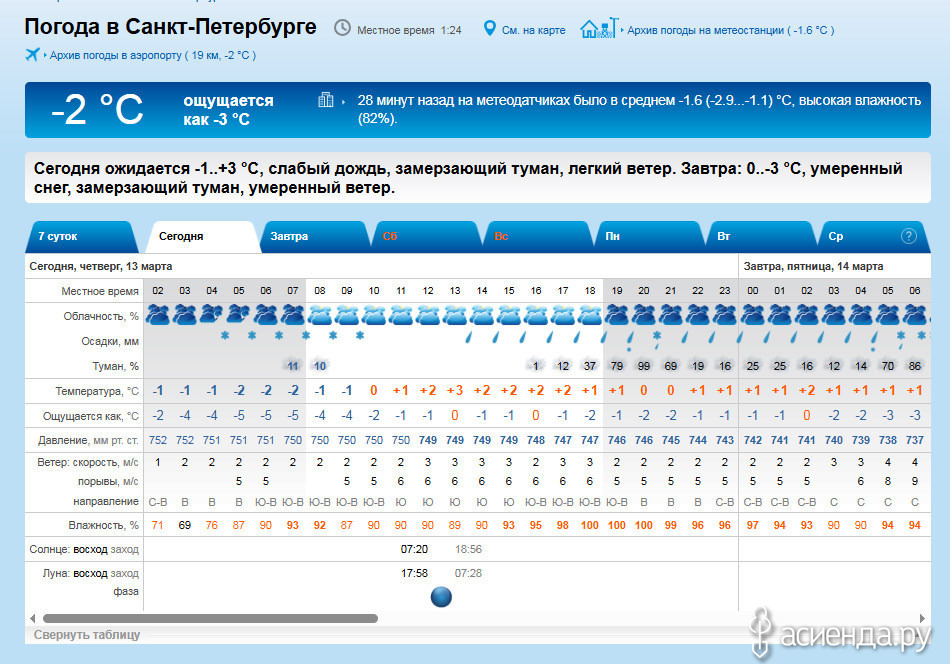Click the cloudiness icon under hour 12
Image resolution: width=950 pixels, height=664 pixels.
428,315
